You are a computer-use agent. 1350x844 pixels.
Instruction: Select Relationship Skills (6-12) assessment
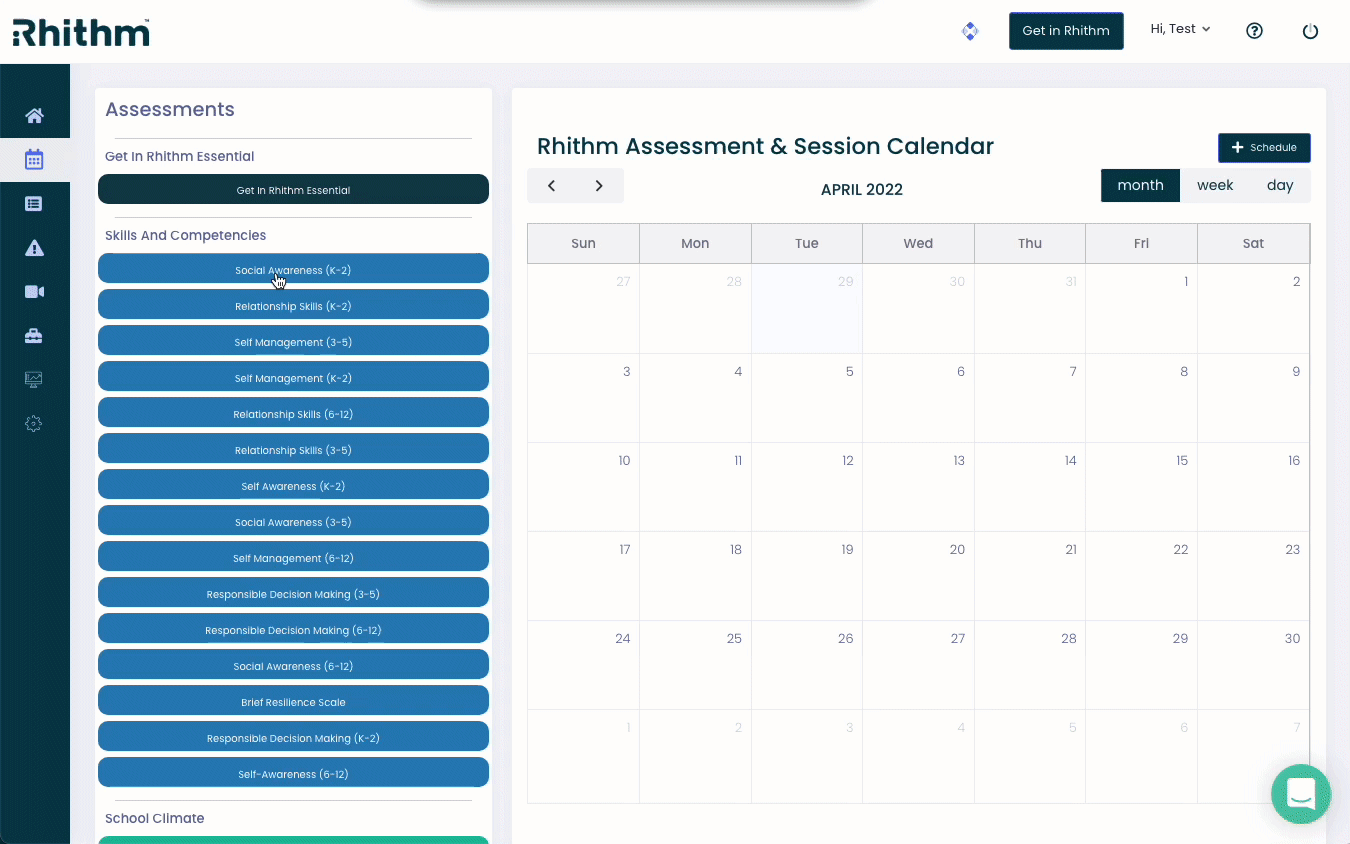(293, 413)
